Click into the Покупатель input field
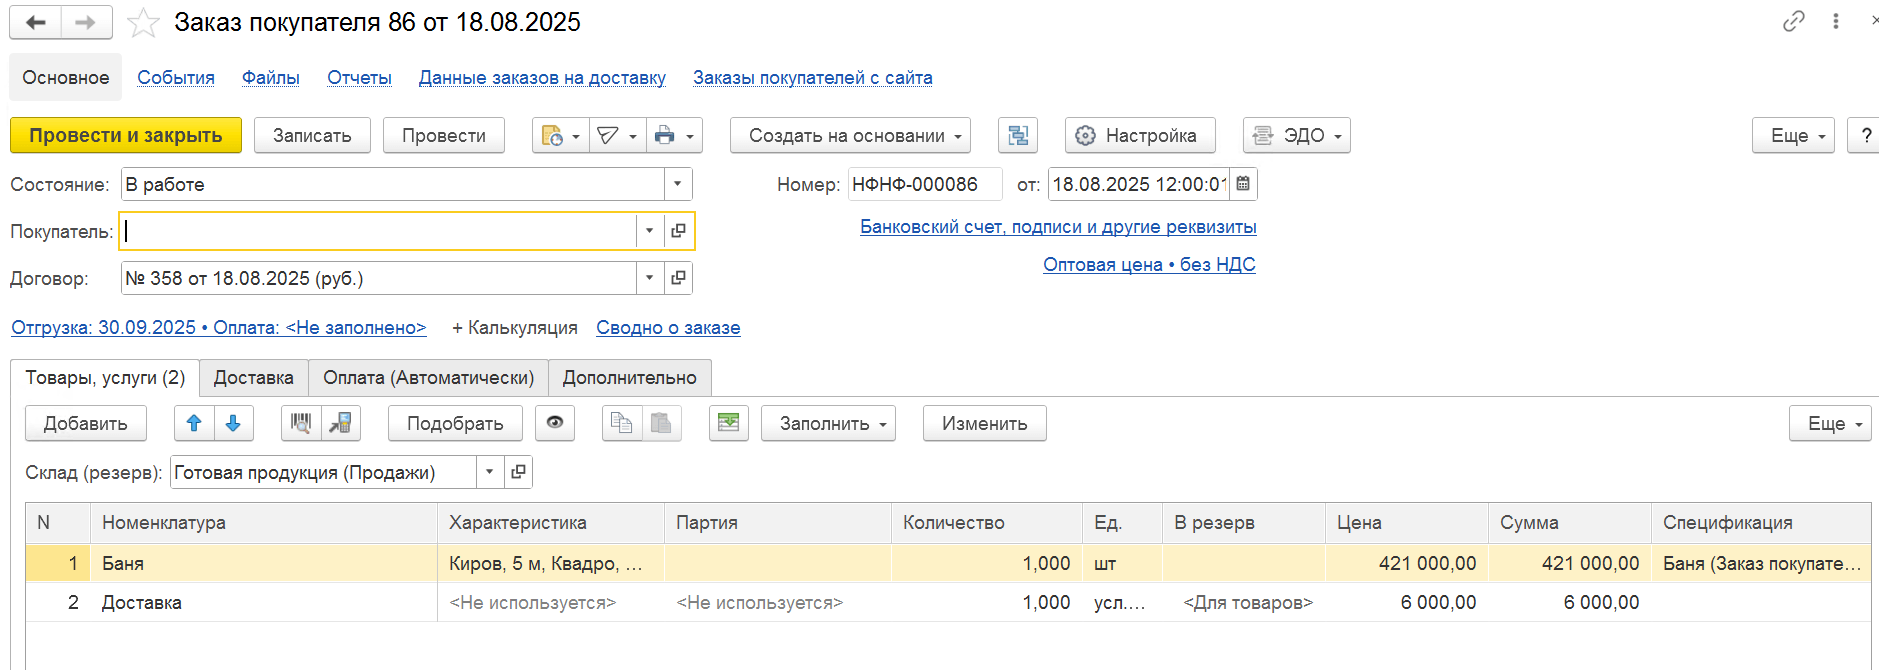 (378, 231)
